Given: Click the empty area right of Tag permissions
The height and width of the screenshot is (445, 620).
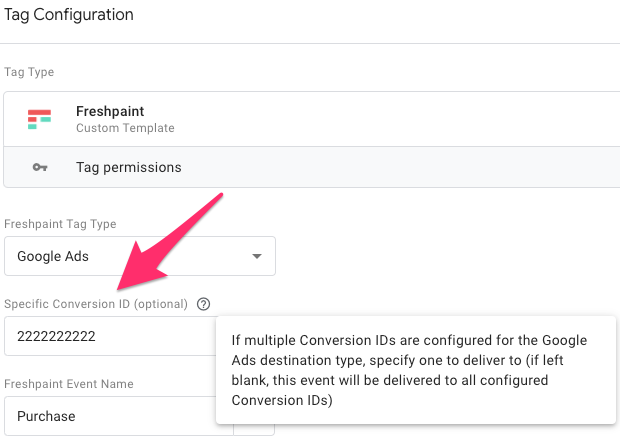Looking at the screenshot, I should tap(400, 167).
